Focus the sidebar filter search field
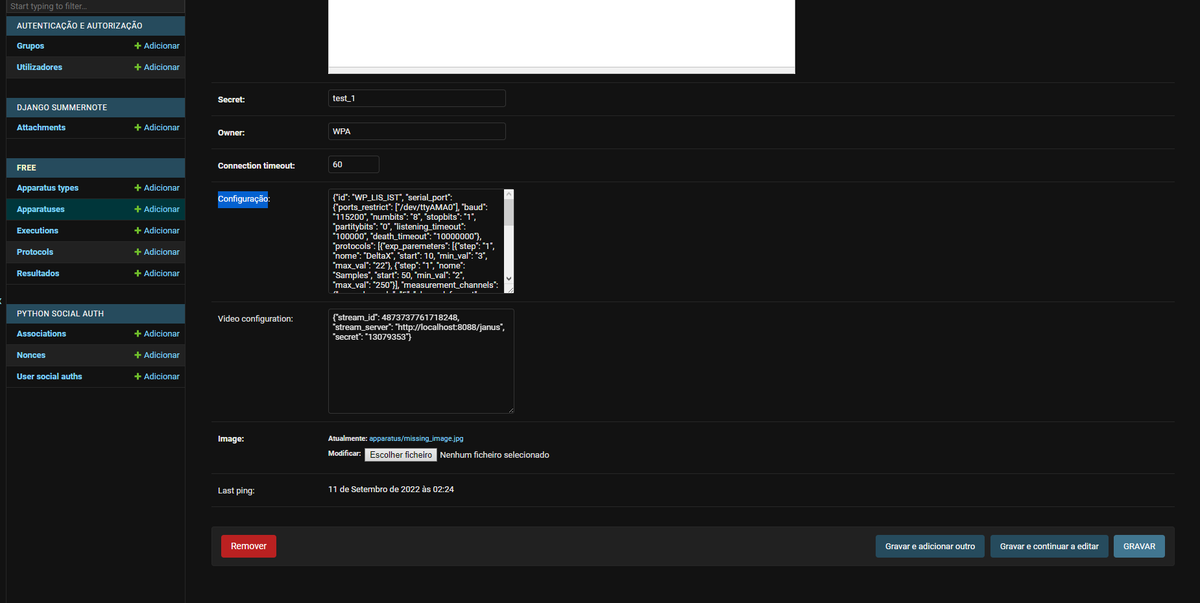 pyautogui.click(x=92, y=6)
